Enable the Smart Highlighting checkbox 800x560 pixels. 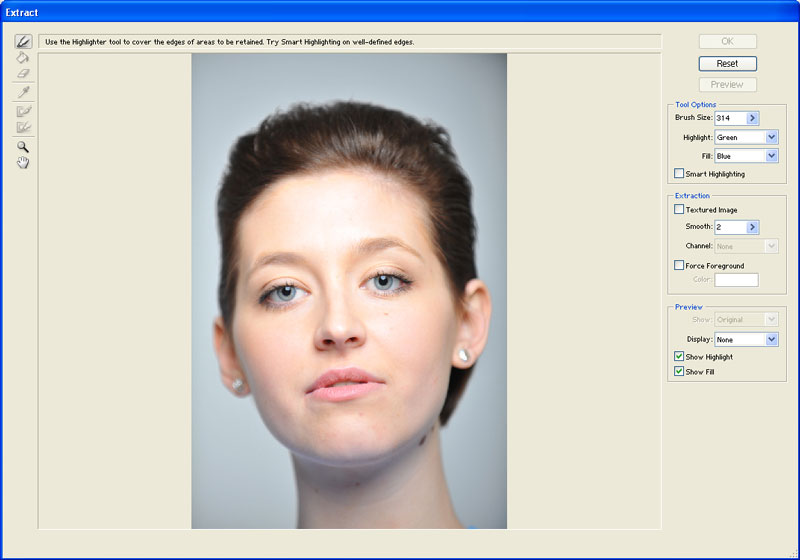pyautogui.click(x=679, y=174)
